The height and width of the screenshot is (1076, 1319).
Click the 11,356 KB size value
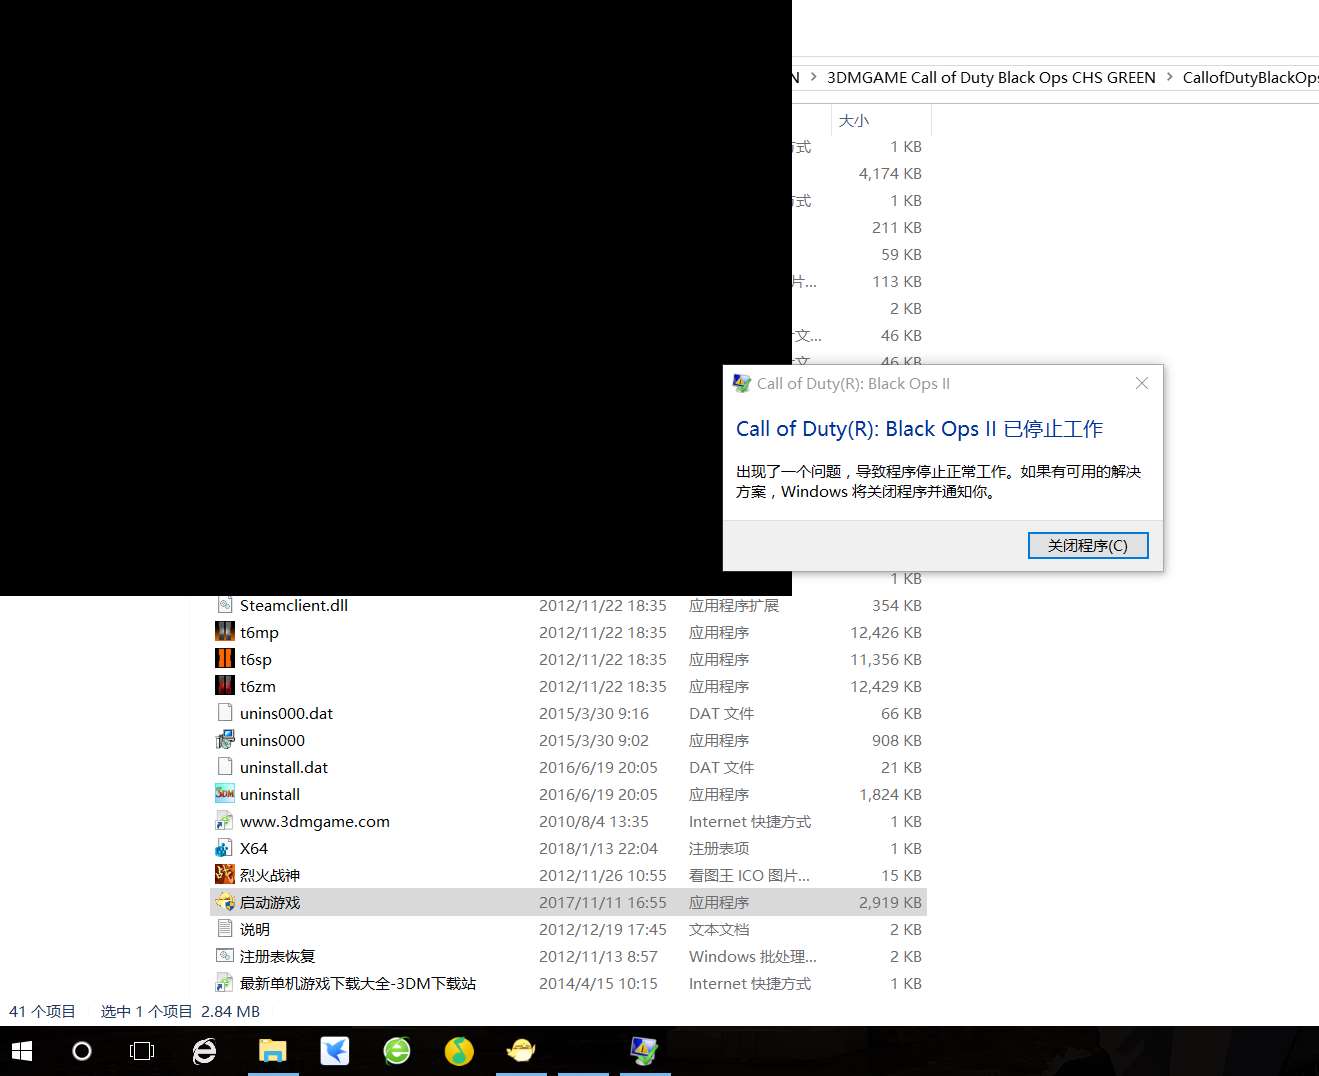886,659
